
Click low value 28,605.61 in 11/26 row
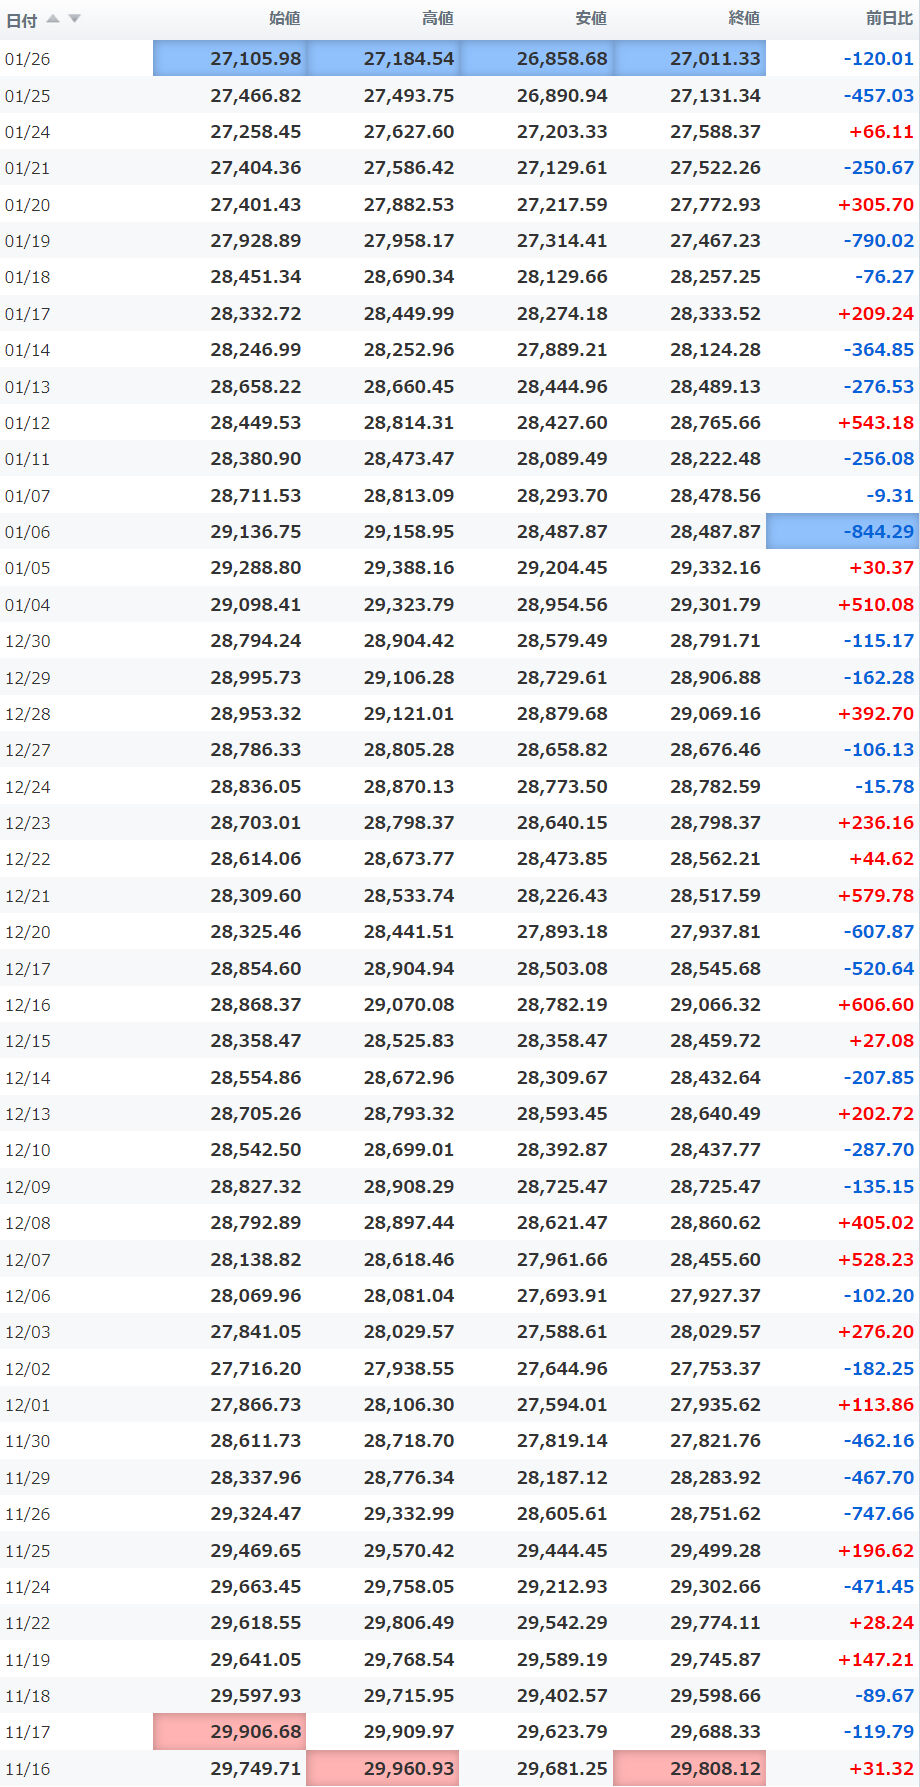point(562,1514)
